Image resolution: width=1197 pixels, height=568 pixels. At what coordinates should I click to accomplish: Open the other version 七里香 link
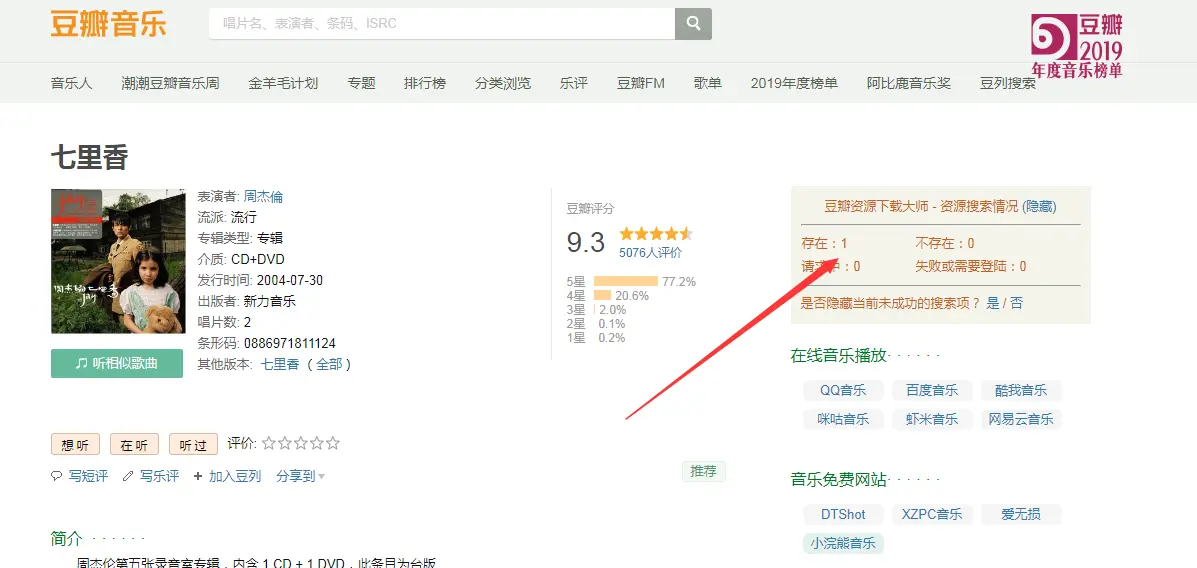[280, 364]
